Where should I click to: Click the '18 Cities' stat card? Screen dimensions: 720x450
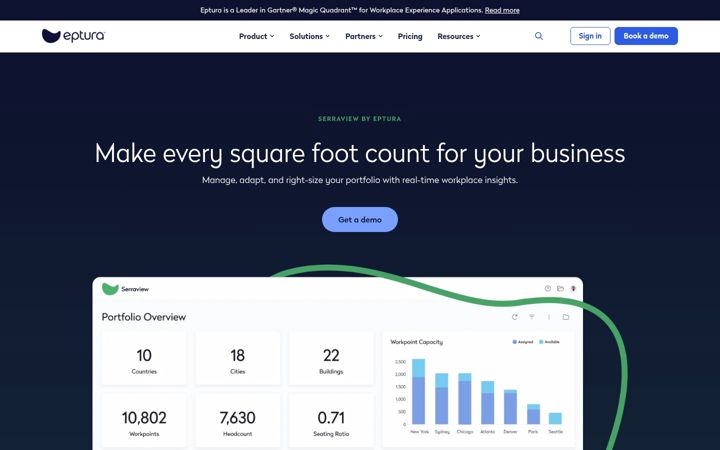click(x=237, y=359)
